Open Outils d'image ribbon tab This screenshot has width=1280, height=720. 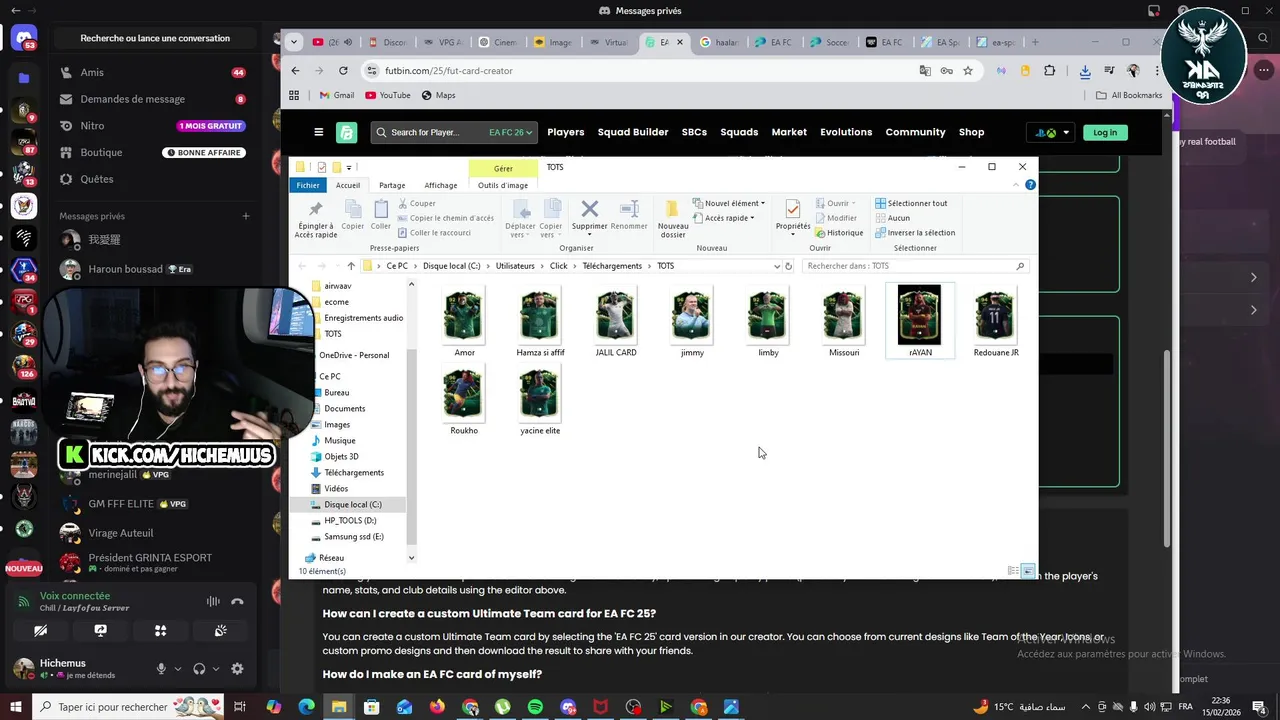click(x=503, y=185)
